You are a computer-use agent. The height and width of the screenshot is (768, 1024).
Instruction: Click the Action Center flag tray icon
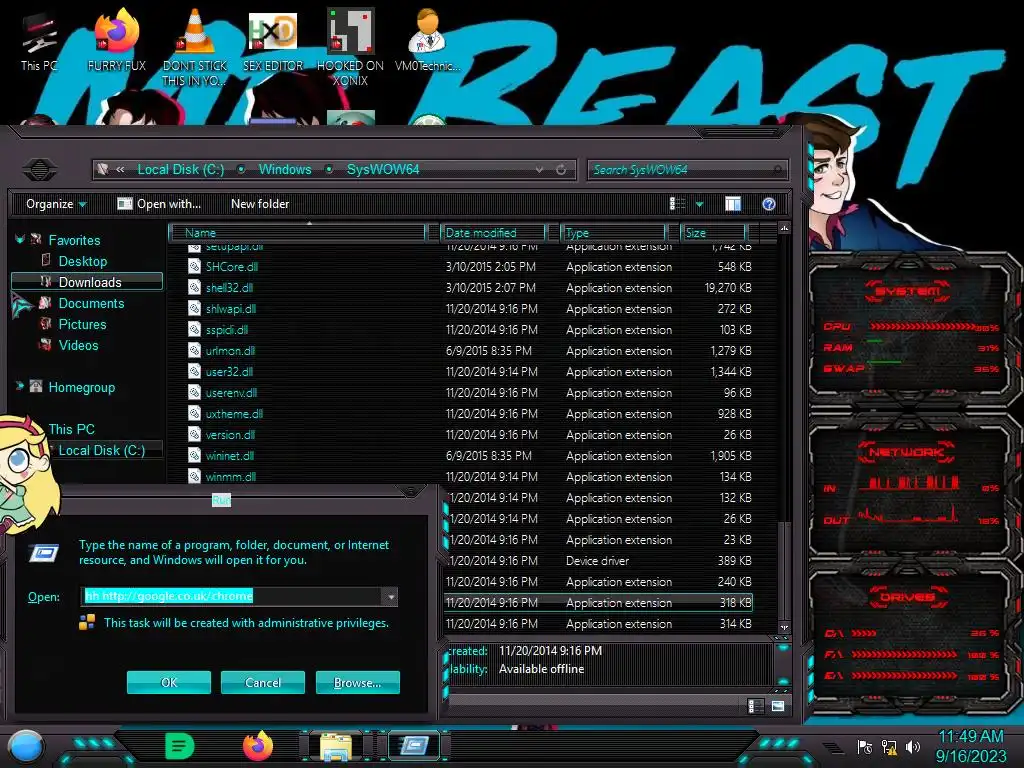865,747
